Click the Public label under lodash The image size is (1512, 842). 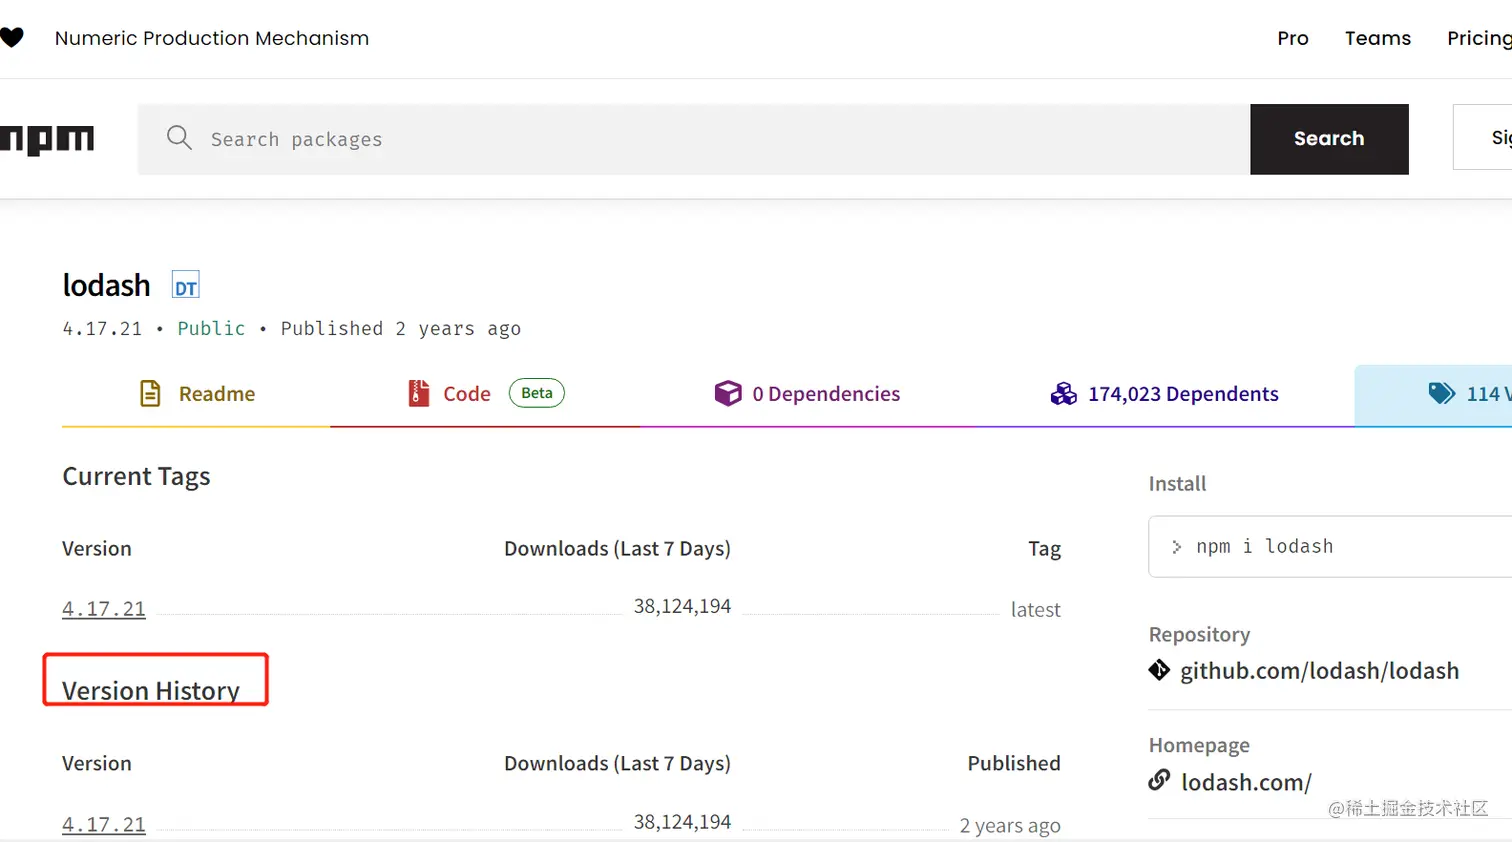click(x=211, y=328)
